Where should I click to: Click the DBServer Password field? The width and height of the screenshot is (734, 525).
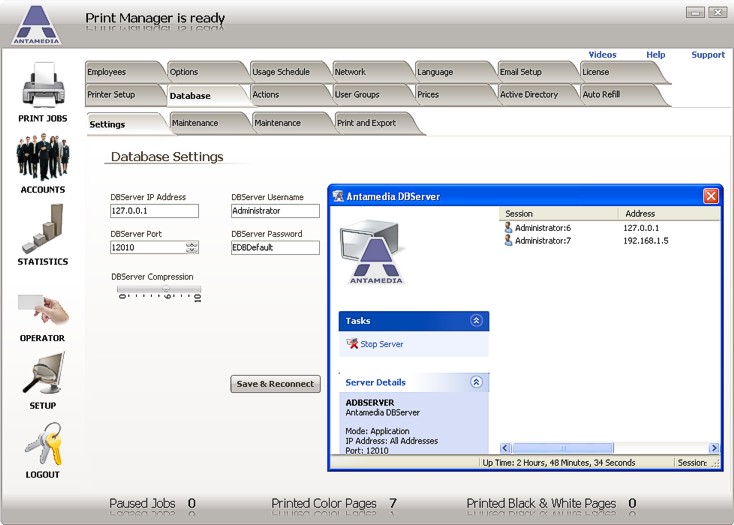[275, 247]
